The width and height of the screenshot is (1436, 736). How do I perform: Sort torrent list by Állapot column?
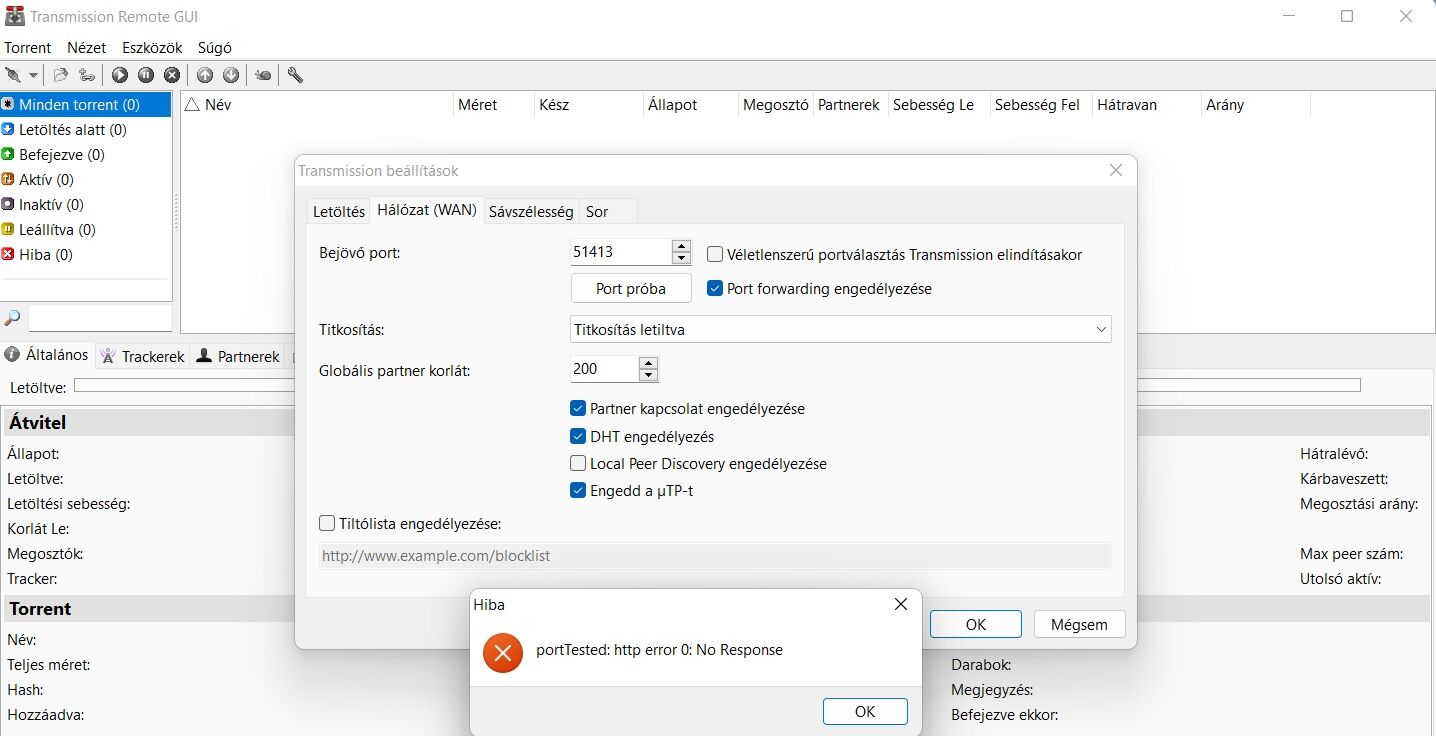click(690, 104)
